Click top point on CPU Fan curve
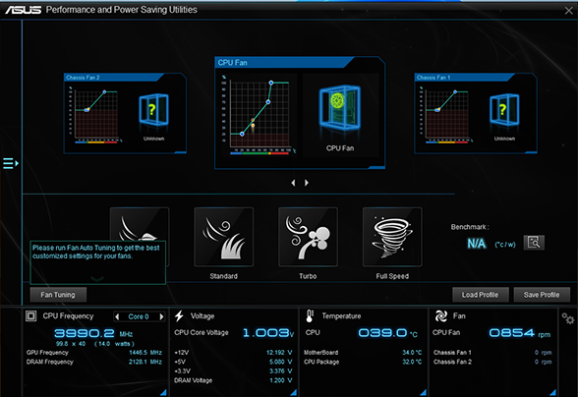This screenshot has height=397, width=578. 271,83
